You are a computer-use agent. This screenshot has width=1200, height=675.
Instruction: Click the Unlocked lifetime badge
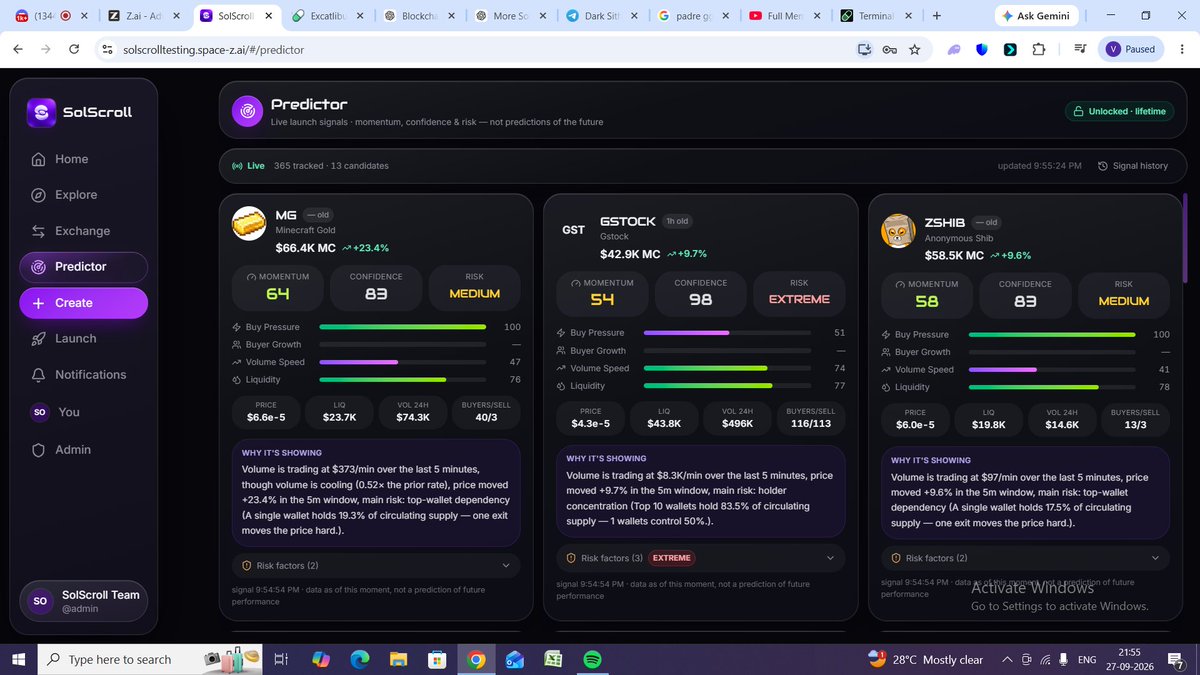(x=1120, y=111)
